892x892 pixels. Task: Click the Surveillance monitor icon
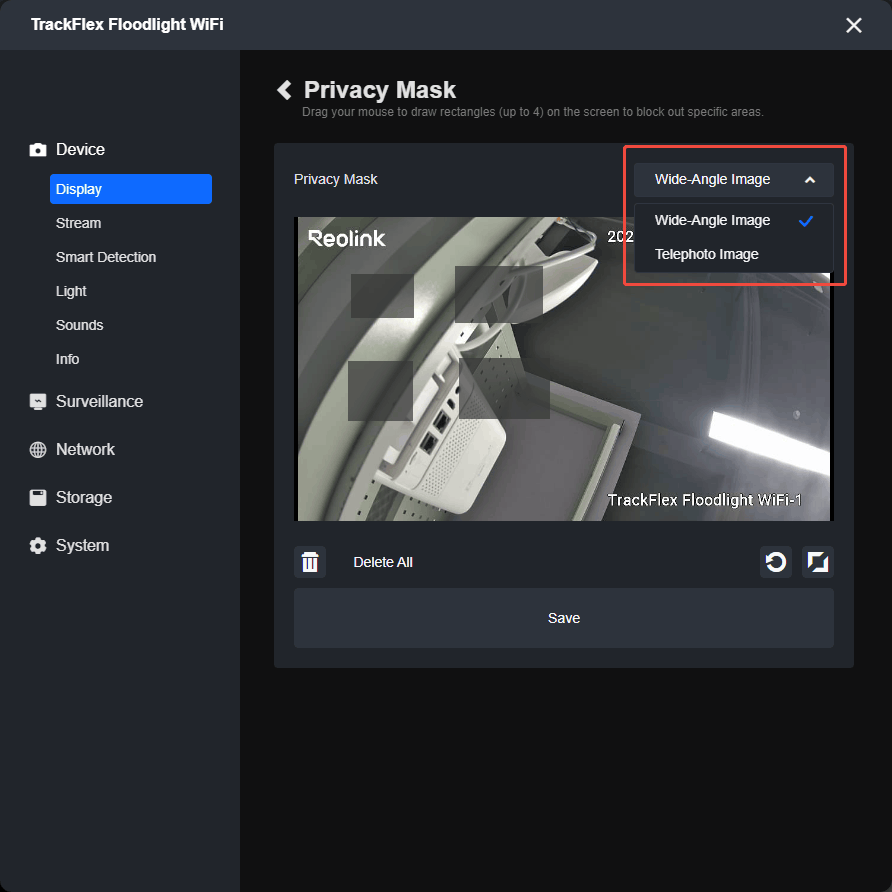[x=38, y=402]
